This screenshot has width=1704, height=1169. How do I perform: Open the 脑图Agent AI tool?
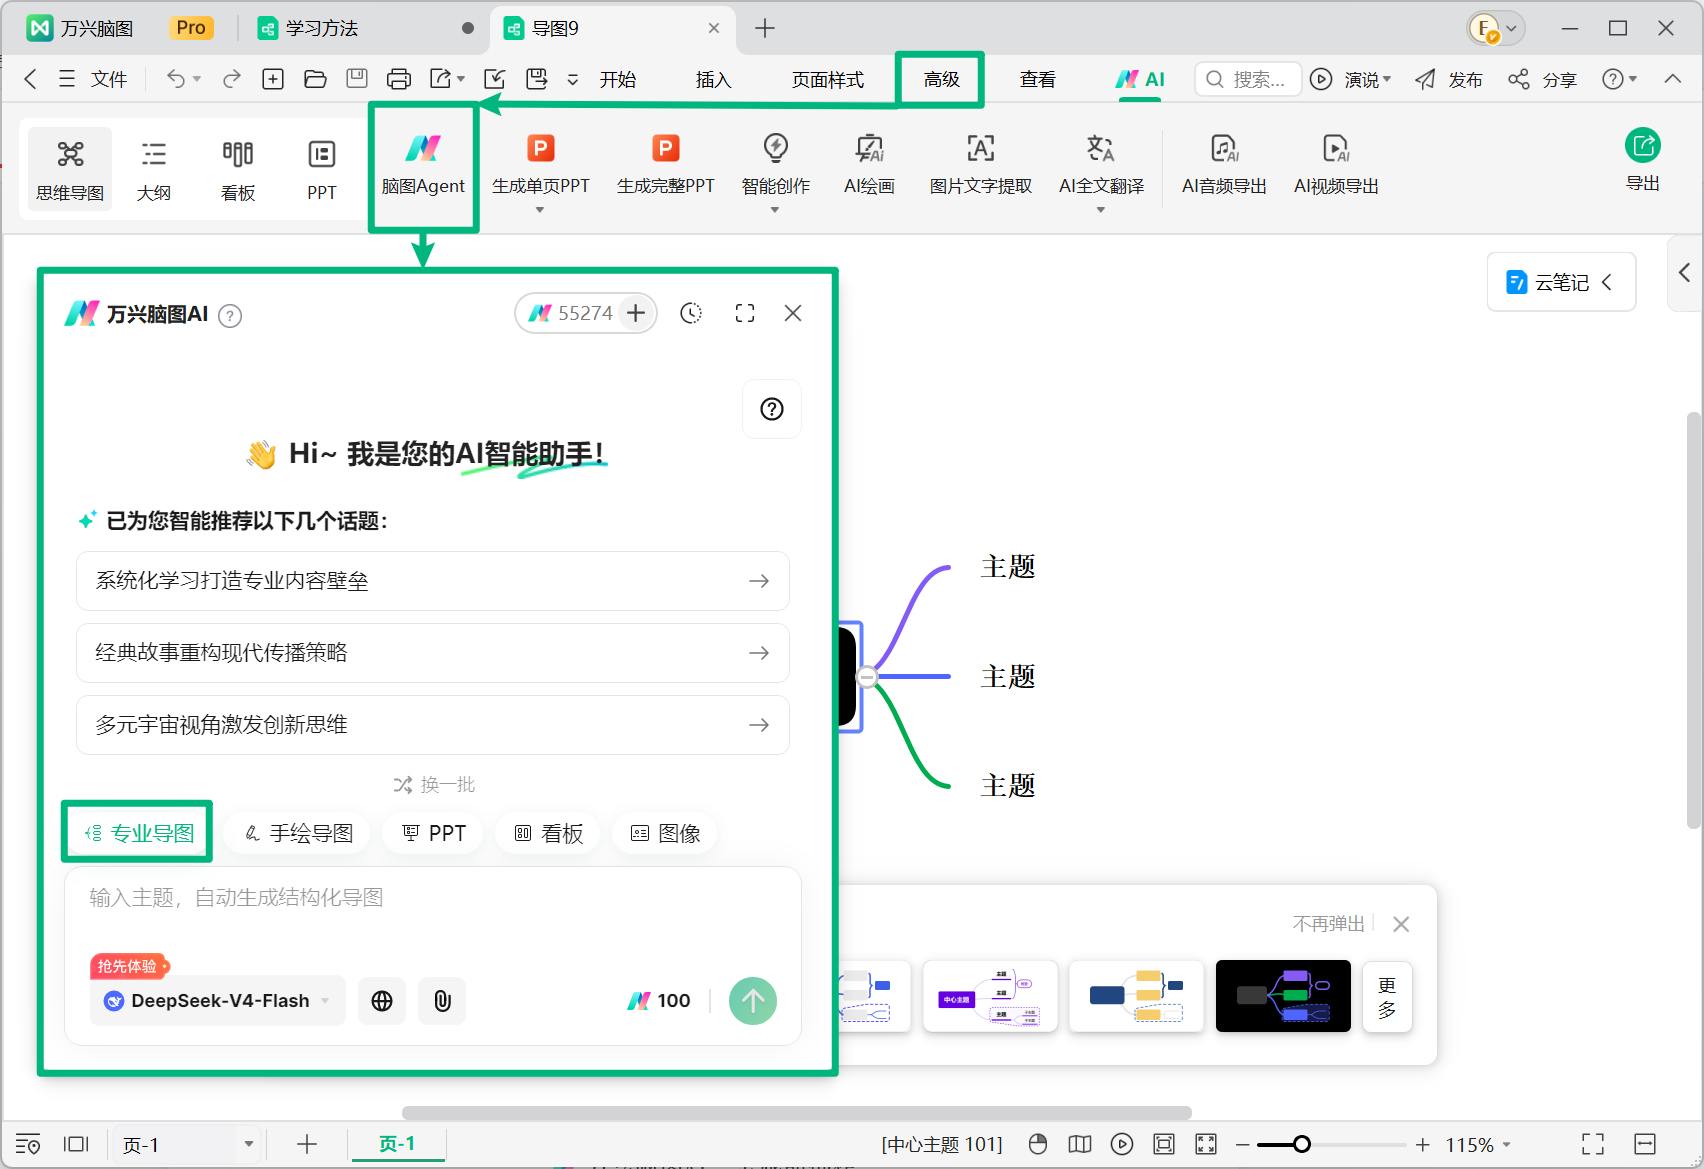[423, 166]
